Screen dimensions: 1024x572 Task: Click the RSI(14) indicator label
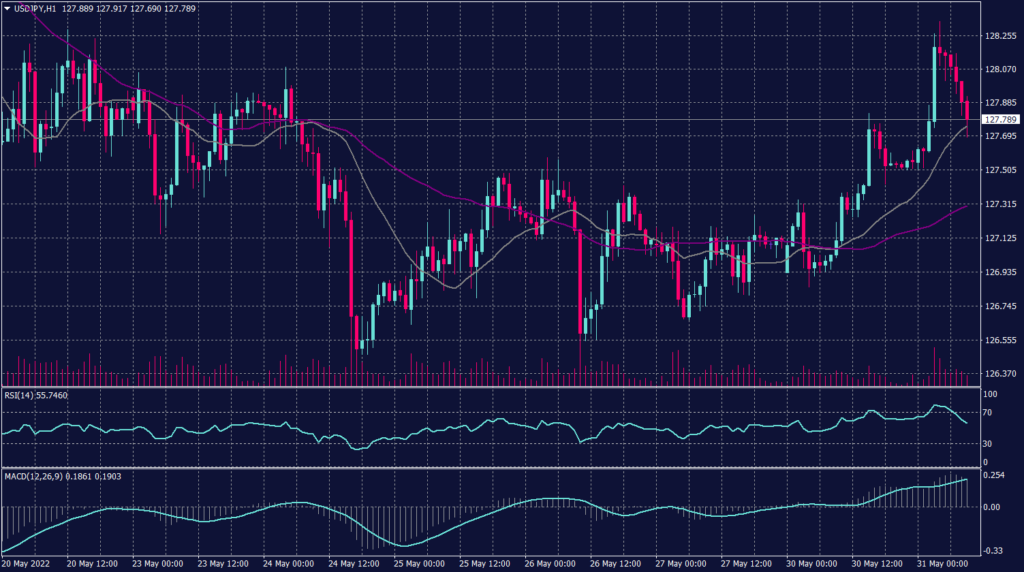(22, 396)
